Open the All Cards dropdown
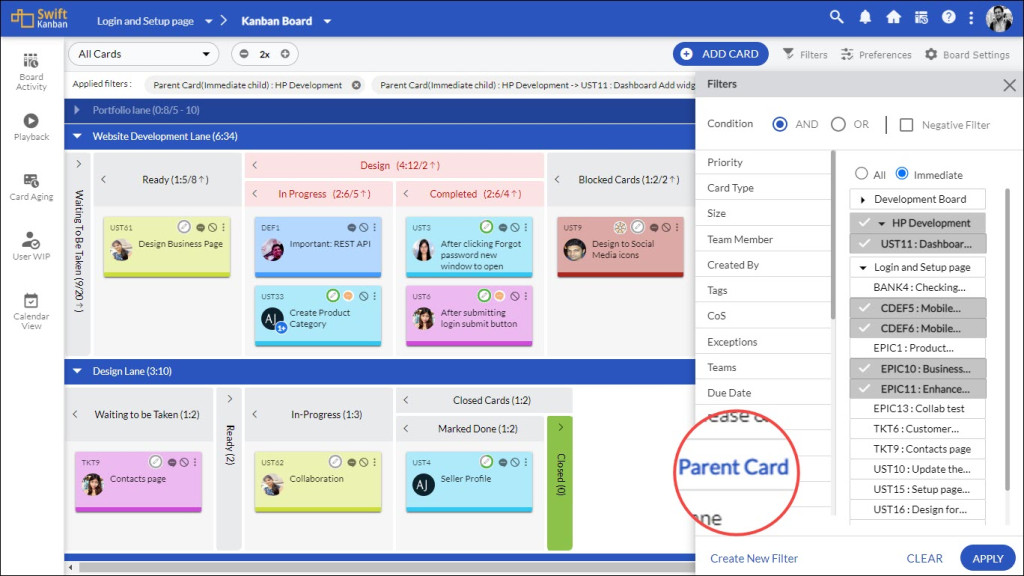 coord(142,53)
